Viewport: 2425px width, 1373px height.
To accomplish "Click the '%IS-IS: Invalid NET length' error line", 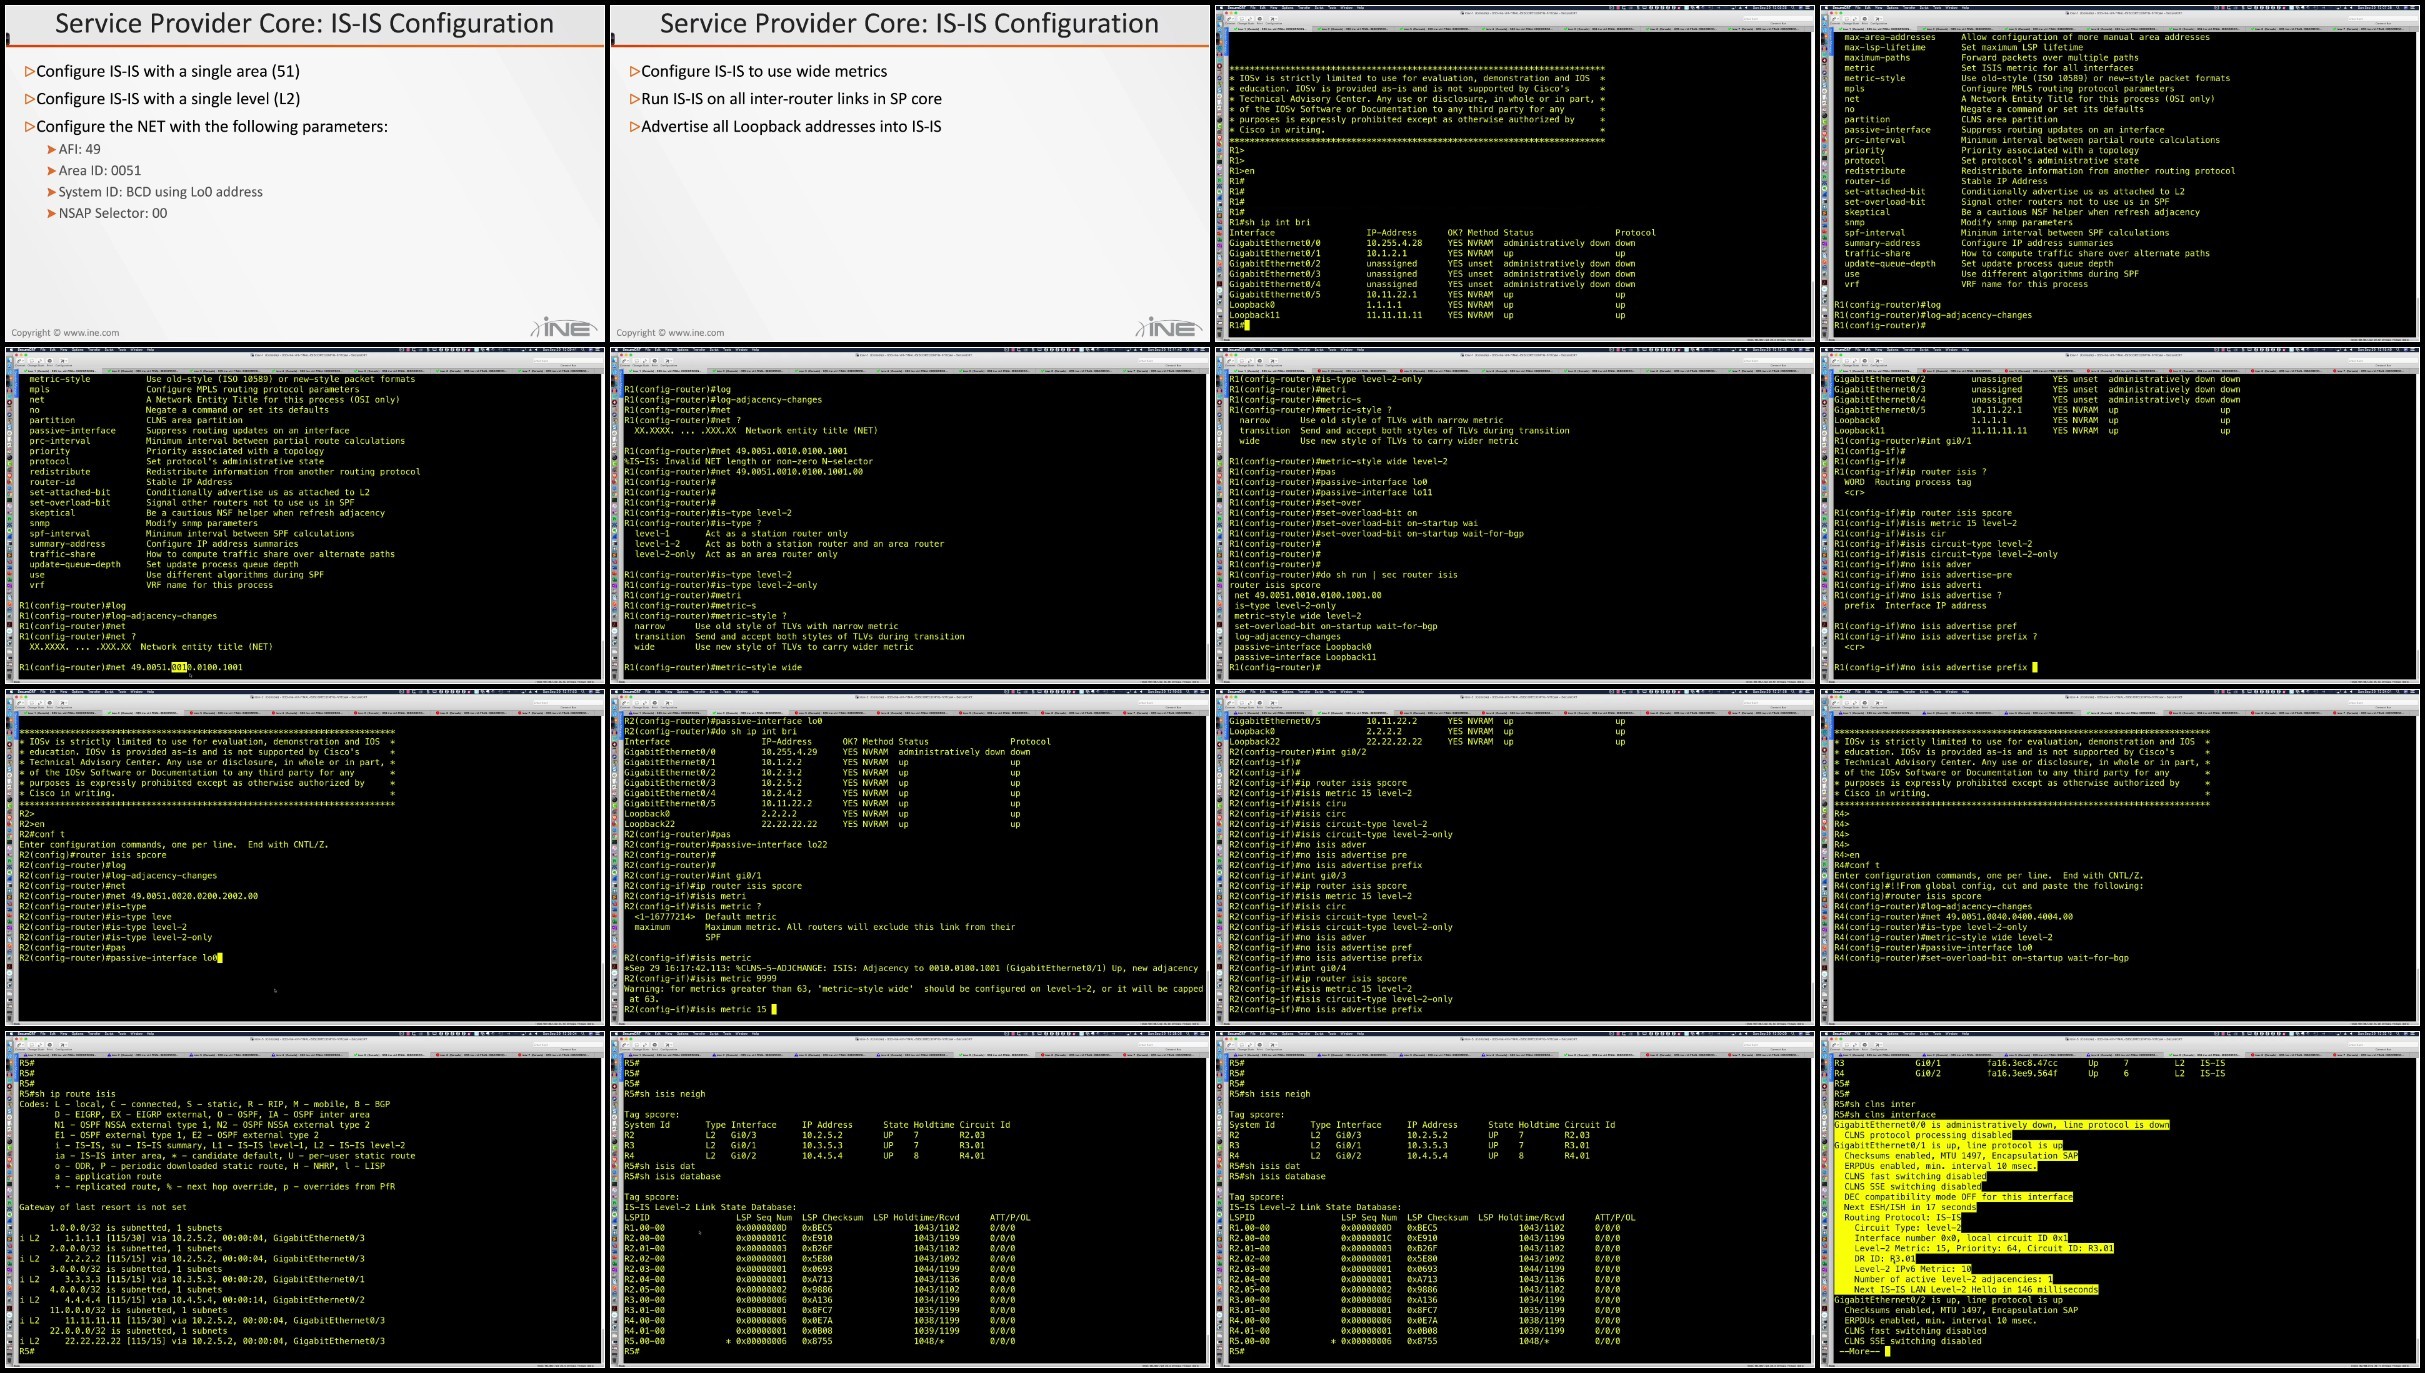I will 748,461.
